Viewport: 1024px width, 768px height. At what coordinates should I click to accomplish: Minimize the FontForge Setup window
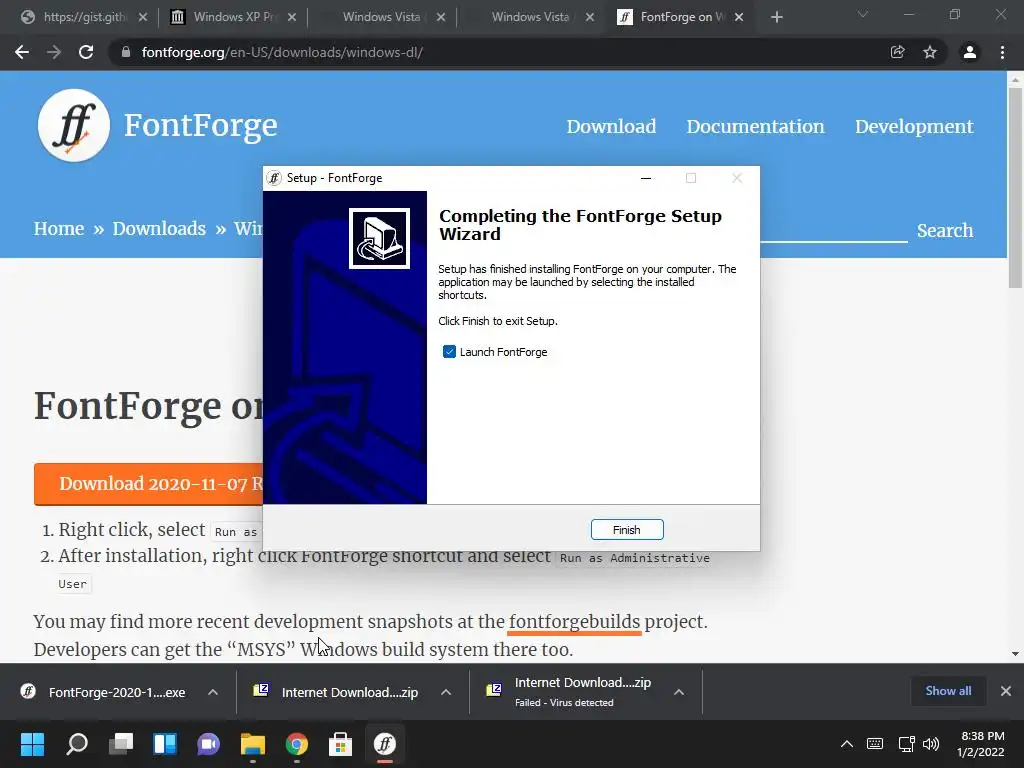[x=646, y=178]
